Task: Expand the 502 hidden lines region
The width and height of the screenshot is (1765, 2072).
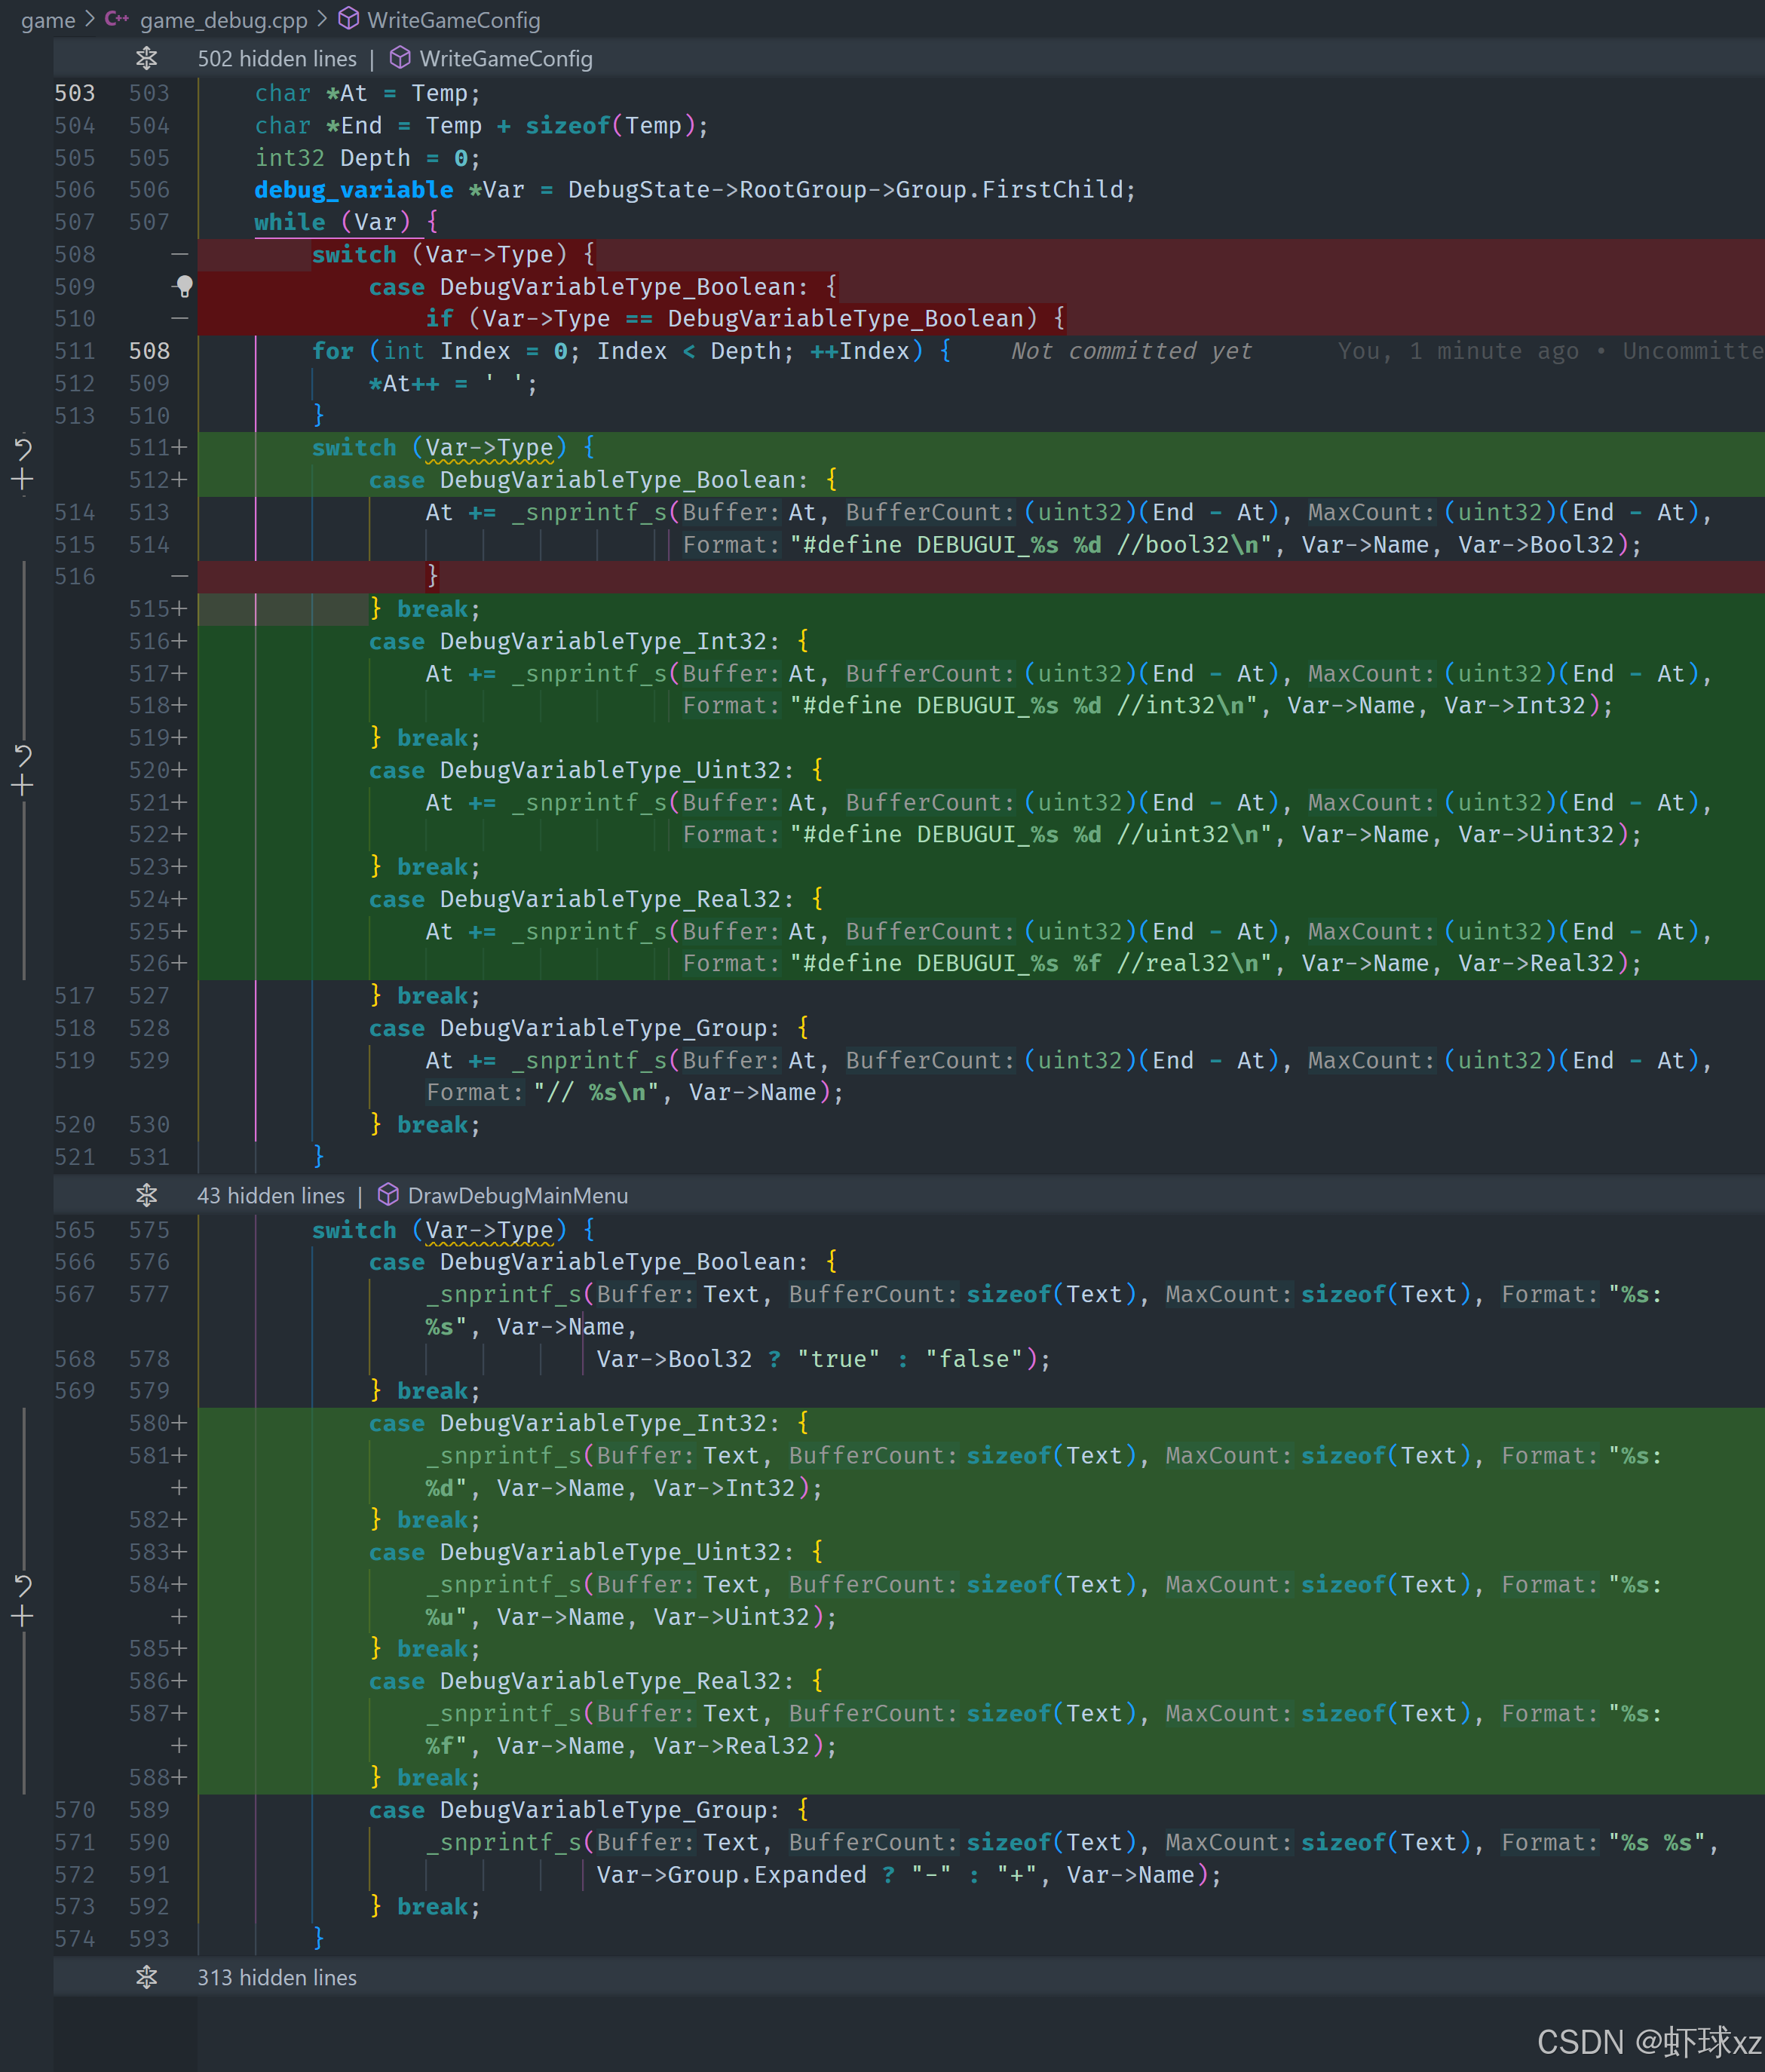Action: 147,59
